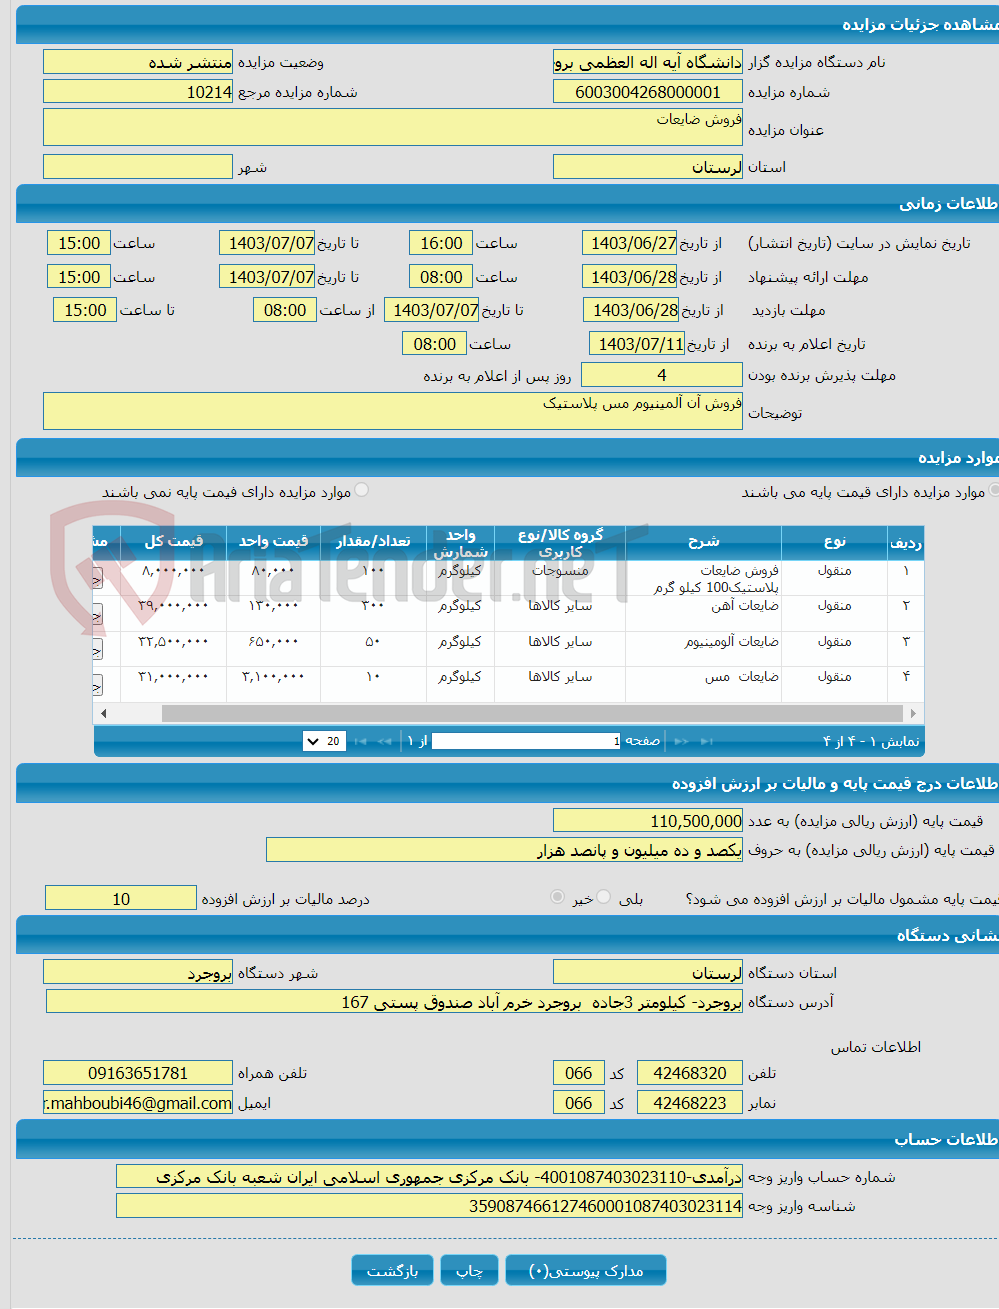The height and width of the screenshot is (1309, 999).
Task: Sort by 'قیمت واحد' column header
Action: (273, 542)
